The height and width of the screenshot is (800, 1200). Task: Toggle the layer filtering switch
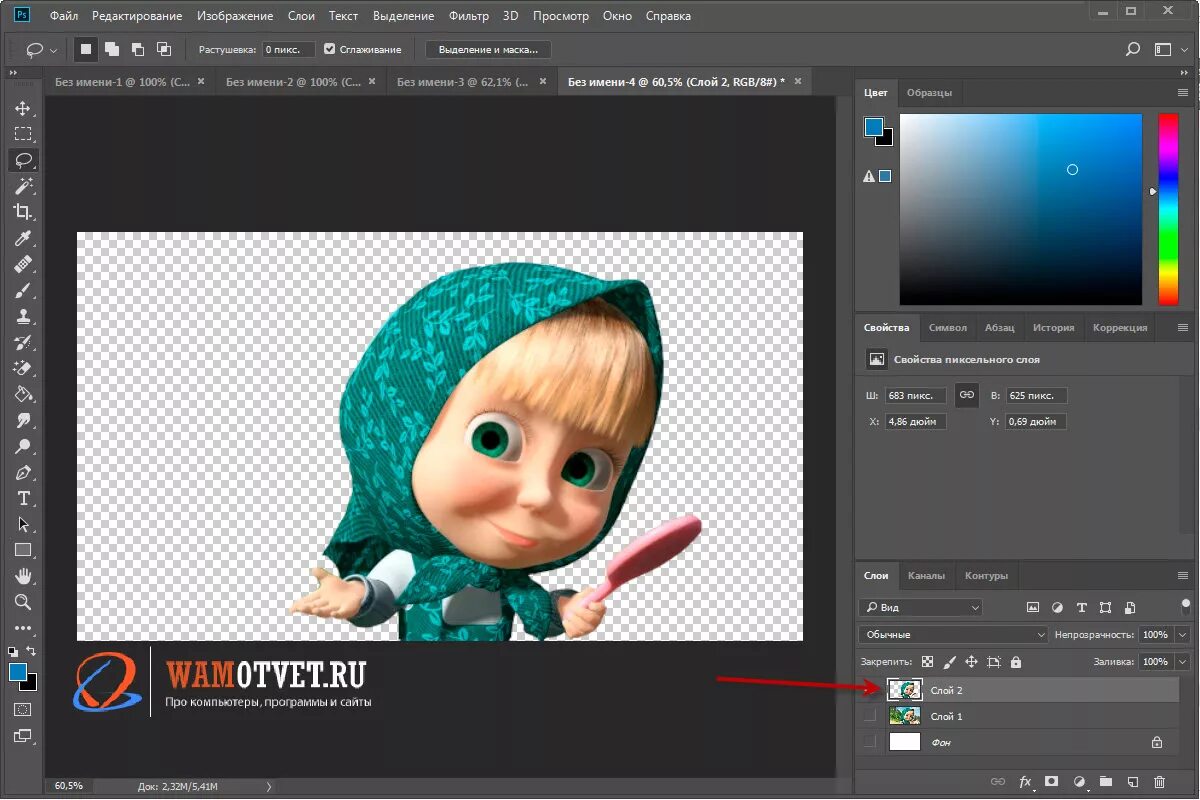1186,605
